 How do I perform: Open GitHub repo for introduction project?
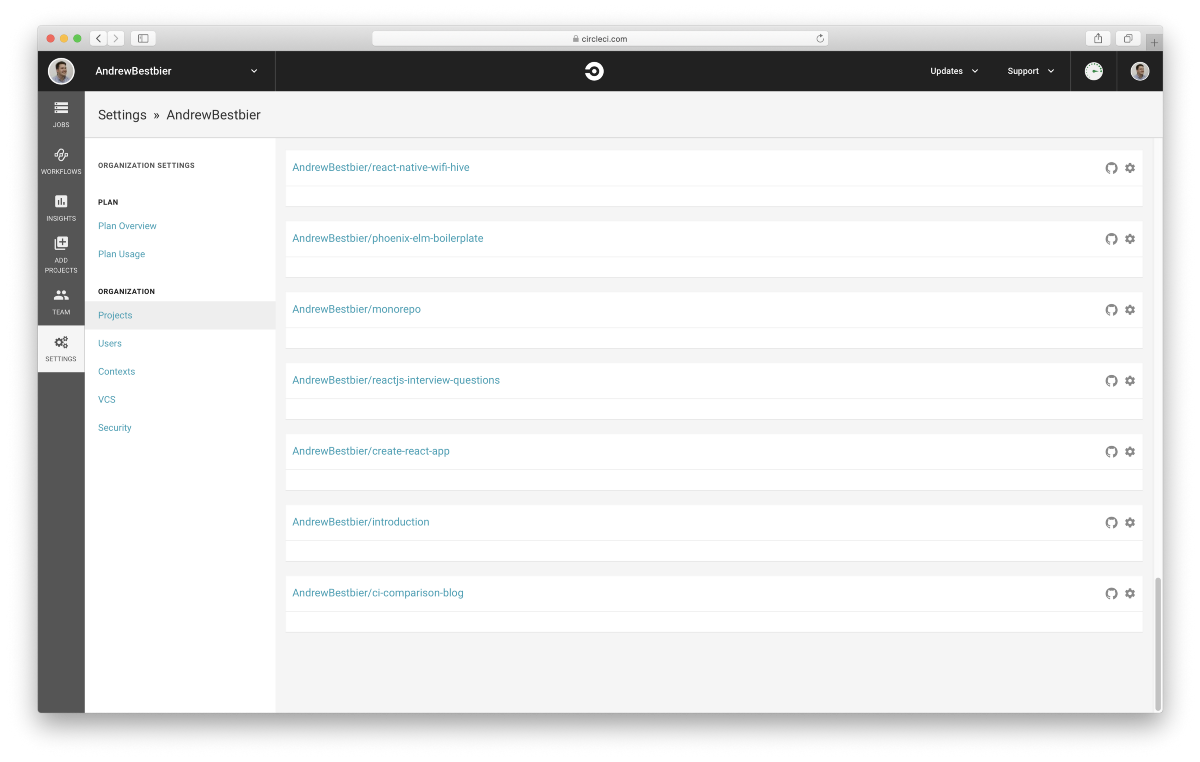pos(1111,523)
